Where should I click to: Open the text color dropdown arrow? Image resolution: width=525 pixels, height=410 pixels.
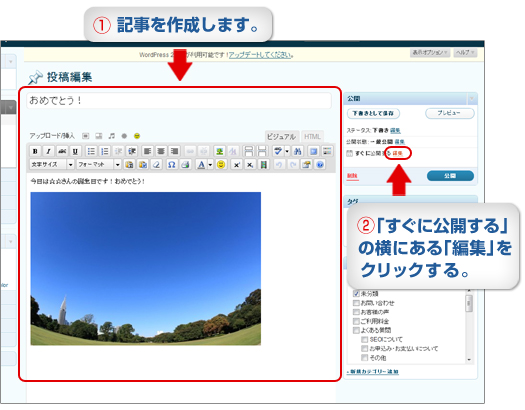pyautogui.click(x=210, y=165)
